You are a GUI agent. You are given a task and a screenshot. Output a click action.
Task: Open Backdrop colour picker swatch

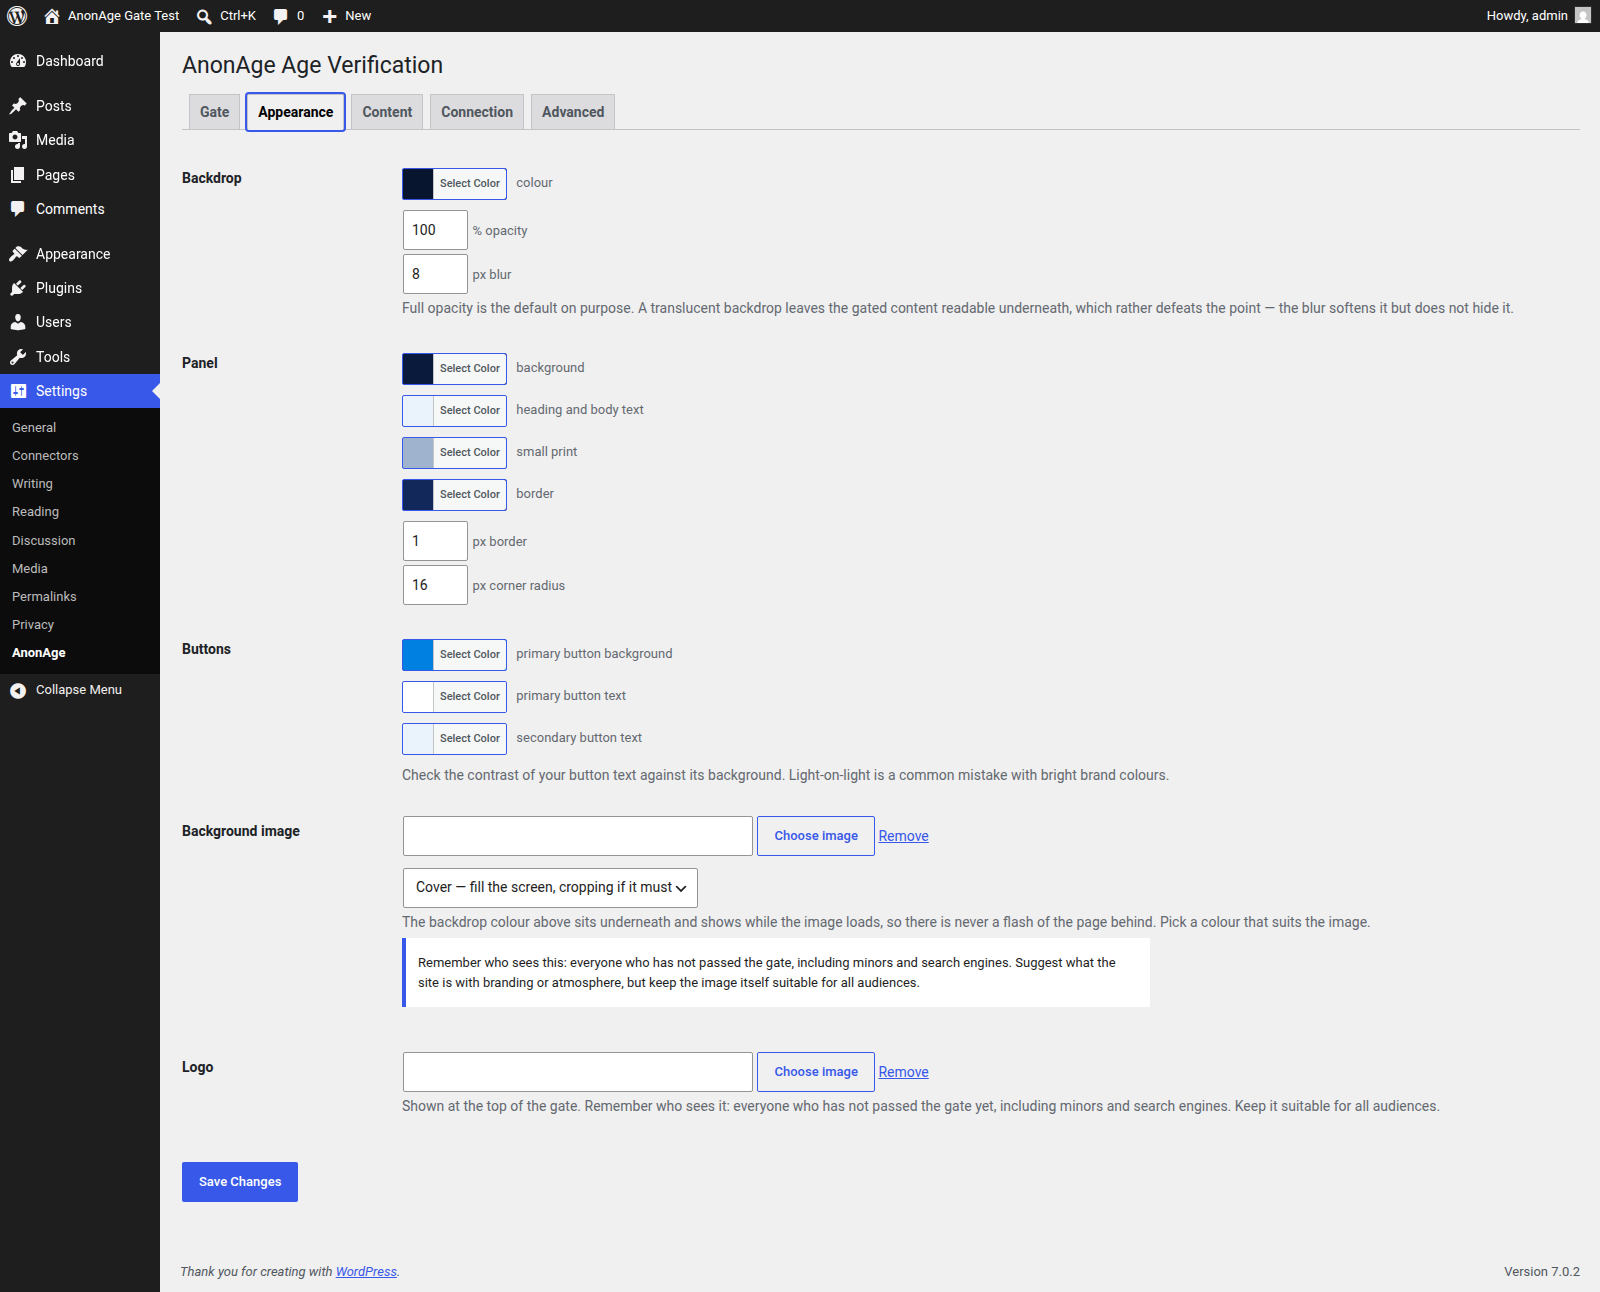click(454, 184)
